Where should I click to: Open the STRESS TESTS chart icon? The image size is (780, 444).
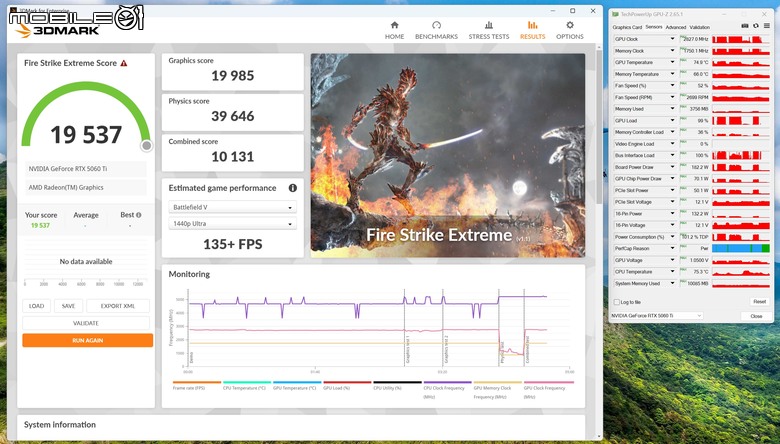(488, 25)
